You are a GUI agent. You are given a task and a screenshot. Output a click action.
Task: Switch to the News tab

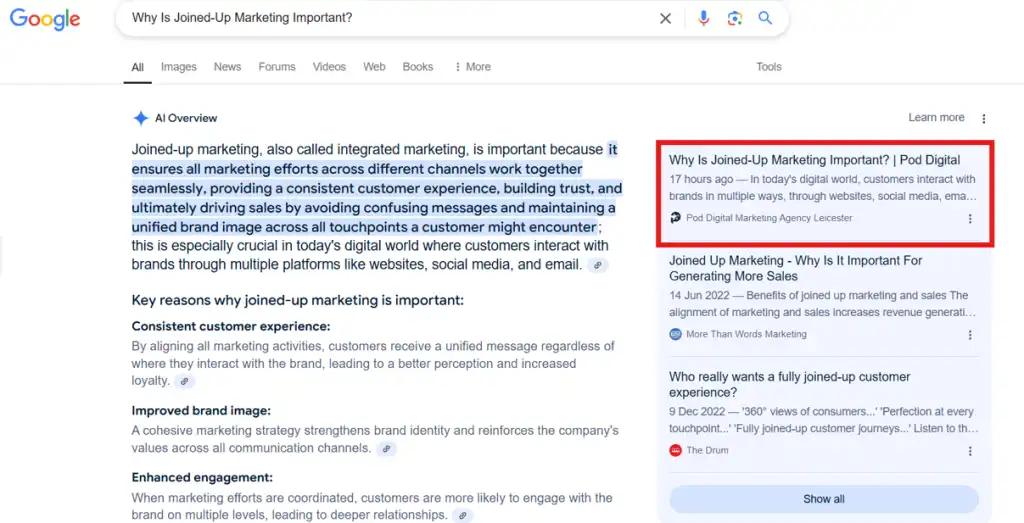(227, 67)
